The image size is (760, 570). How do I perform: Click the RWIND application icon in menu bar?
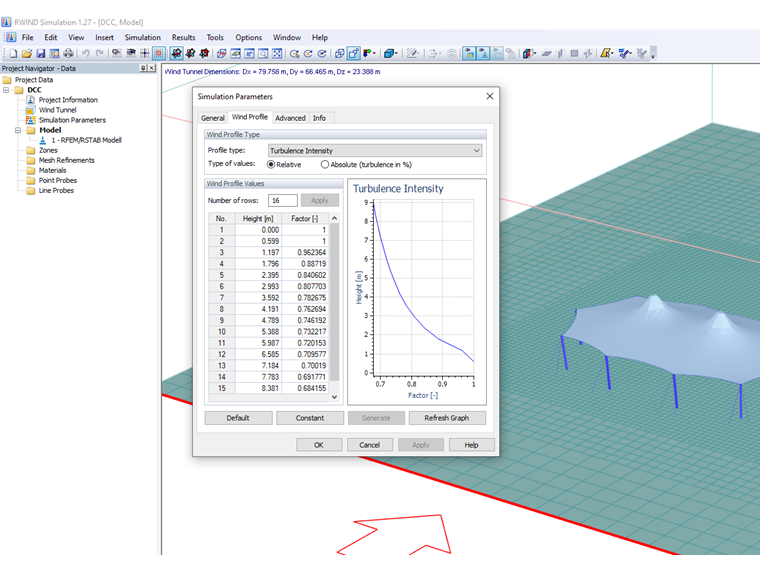11,37
